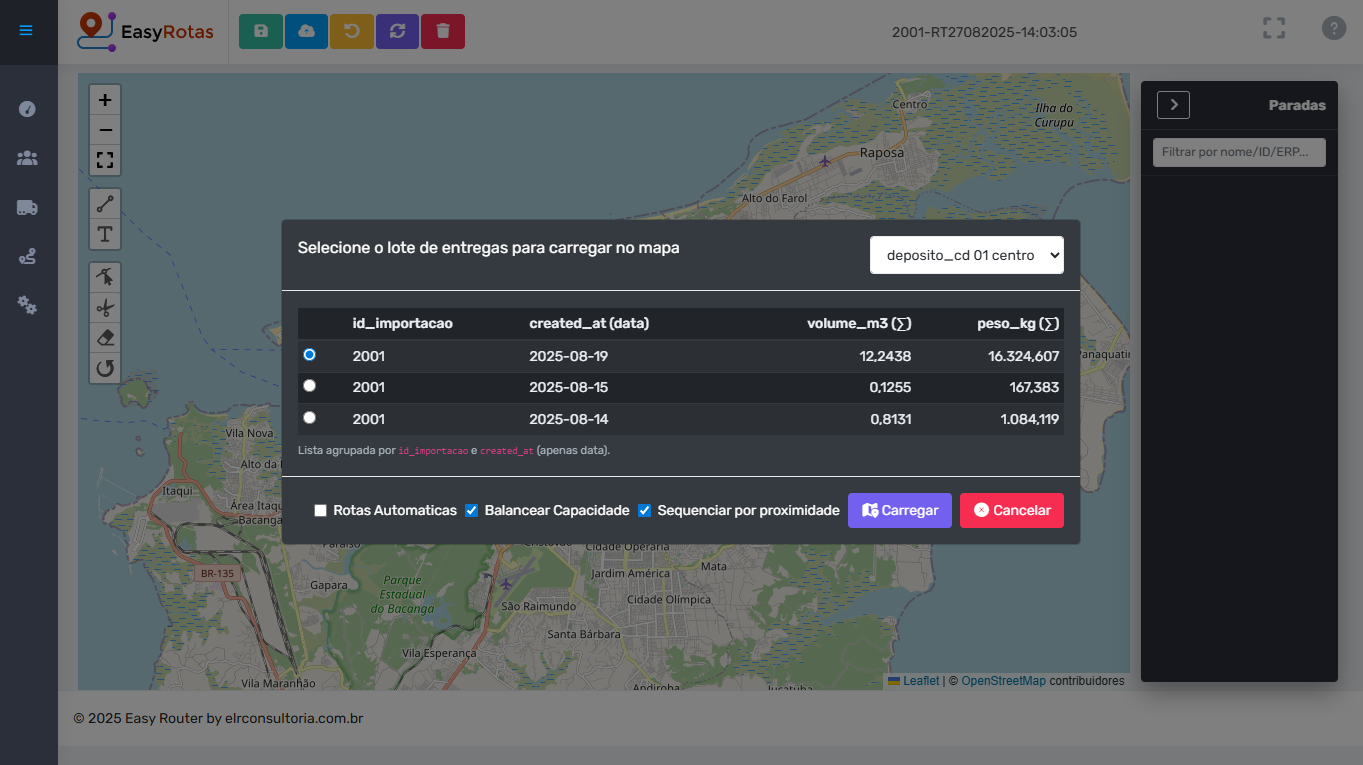Toggle the Sequenciar por proximidade checkbox

pos(645,510)
